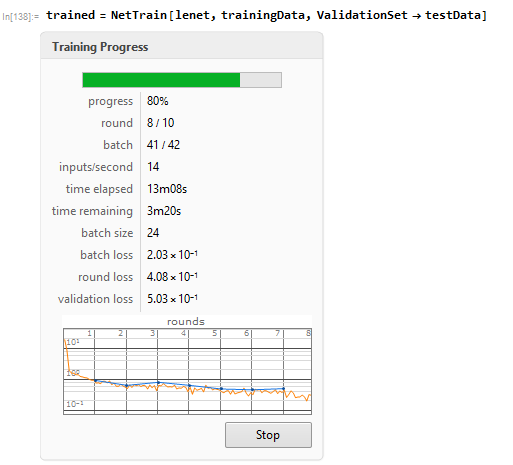Viewport: 513px width, 465px height.
Task: Click the rounds label above the plot
Action: [x=186, y=322]
